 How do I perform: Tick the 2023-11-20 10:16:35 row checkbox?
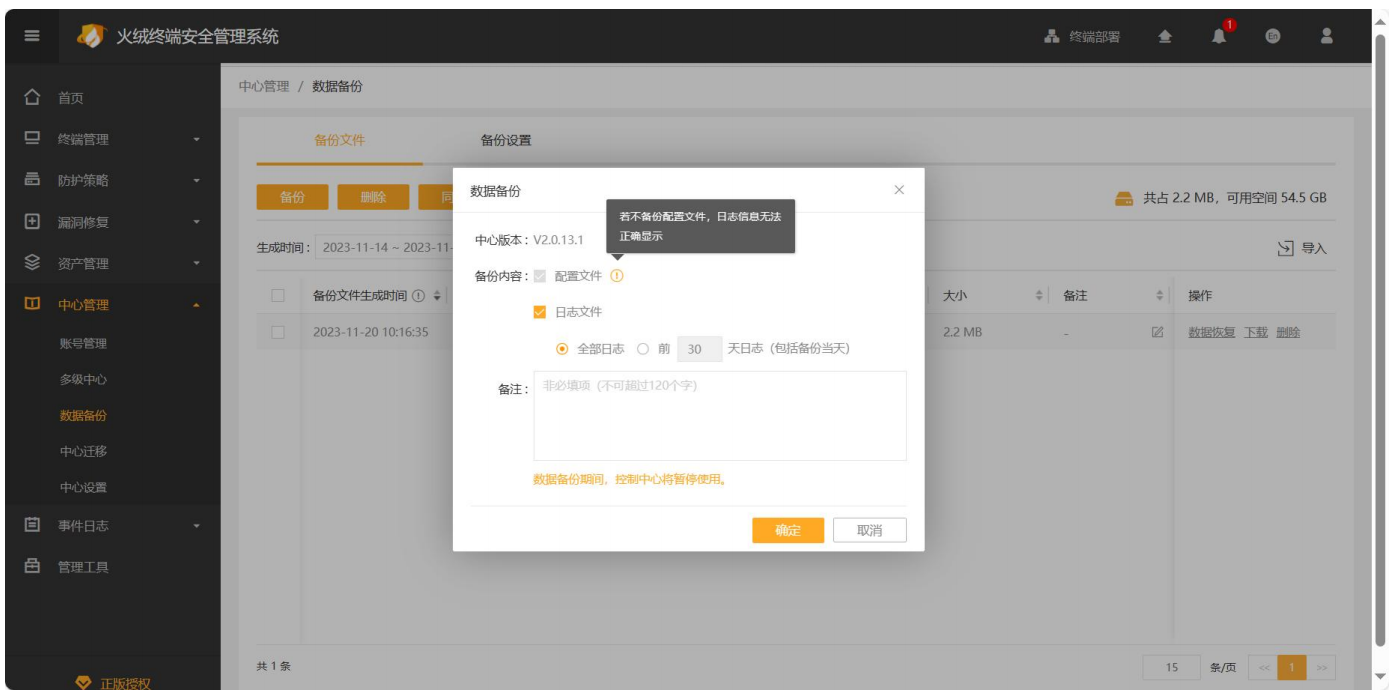pos(279,332)
